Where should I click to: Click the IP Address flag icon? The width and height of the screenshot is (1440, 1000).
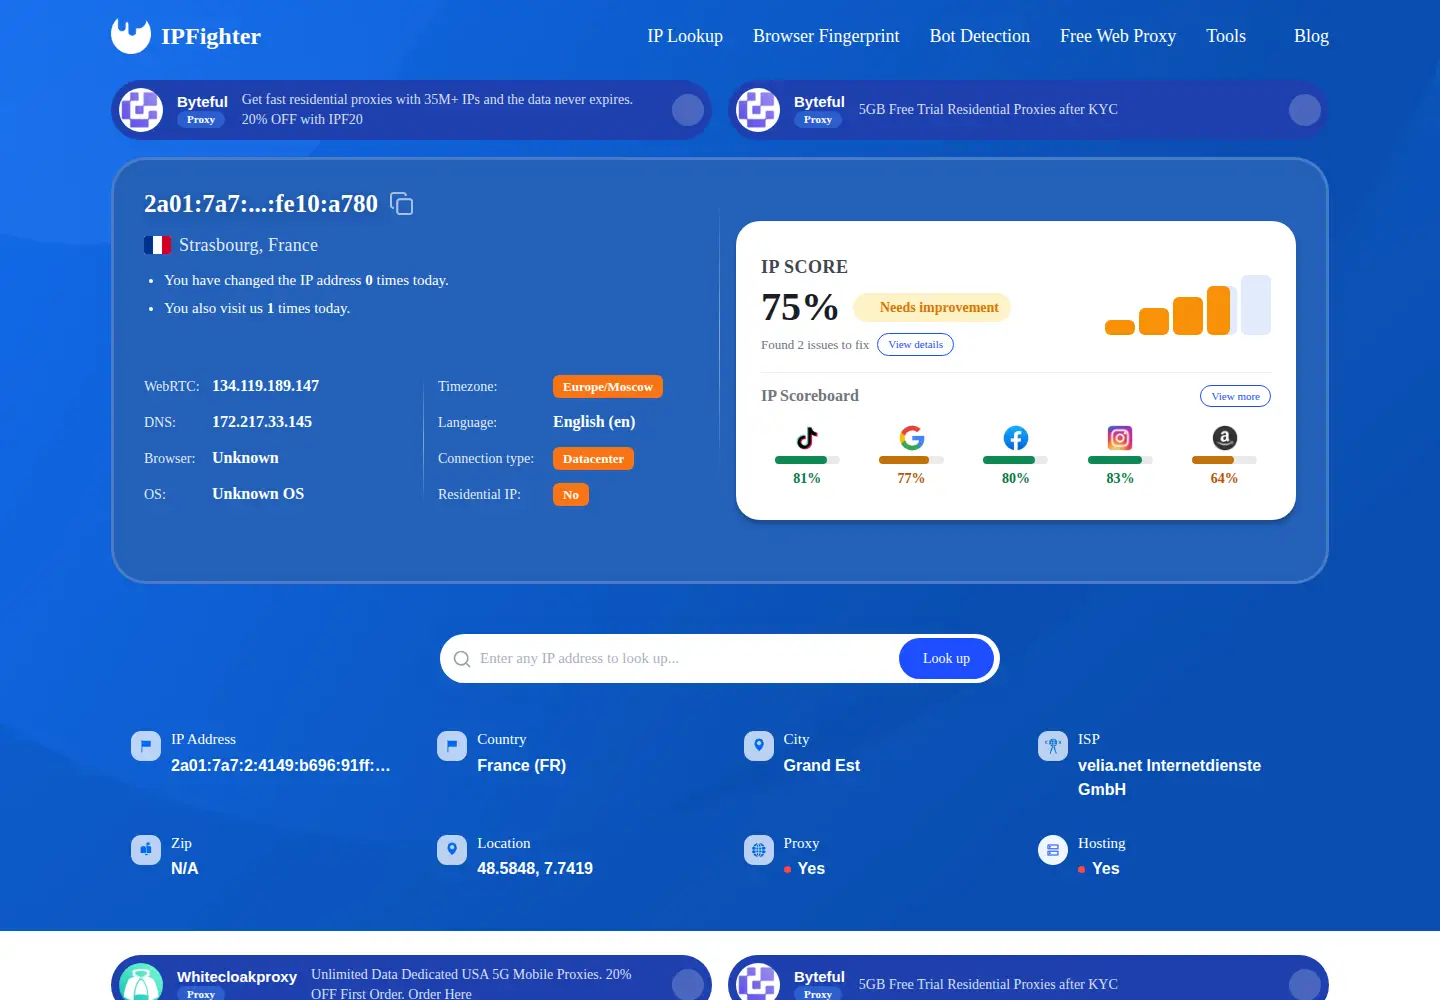(146, 746)
